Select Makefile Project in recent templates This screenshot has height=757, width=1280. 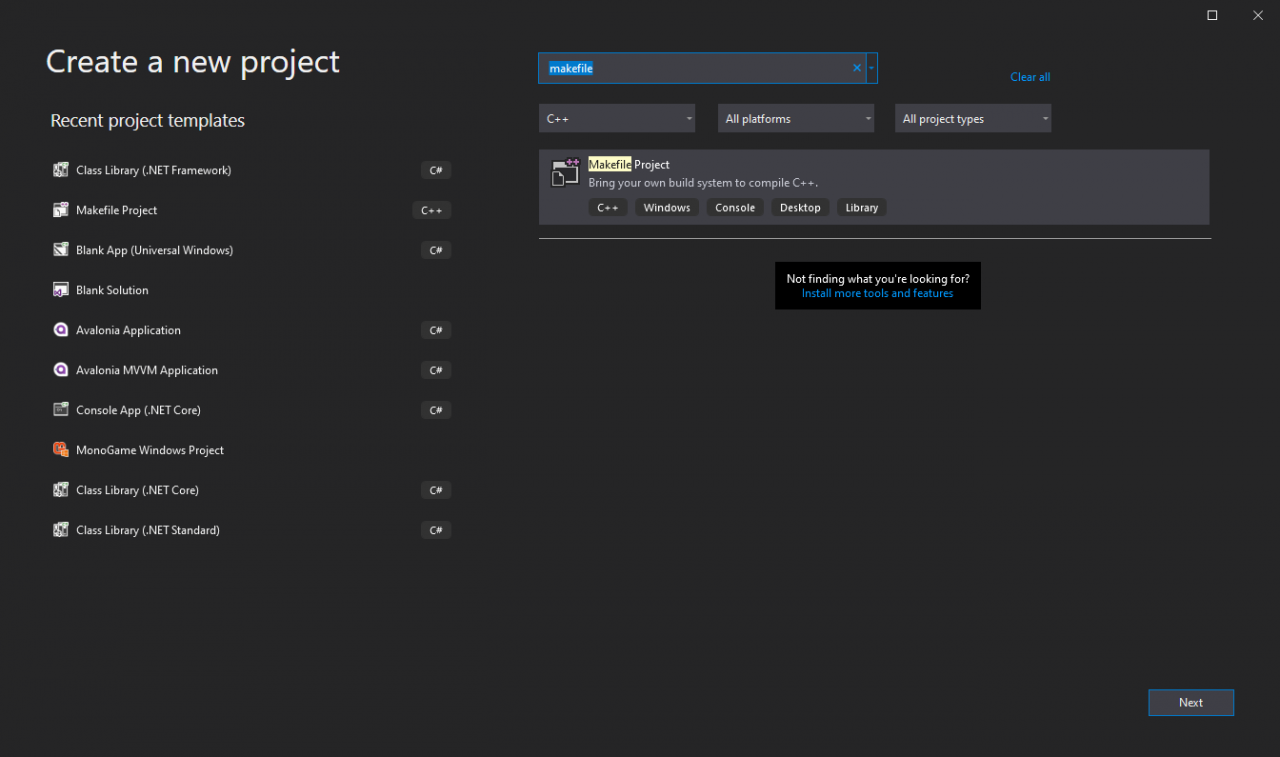point(117,210)
